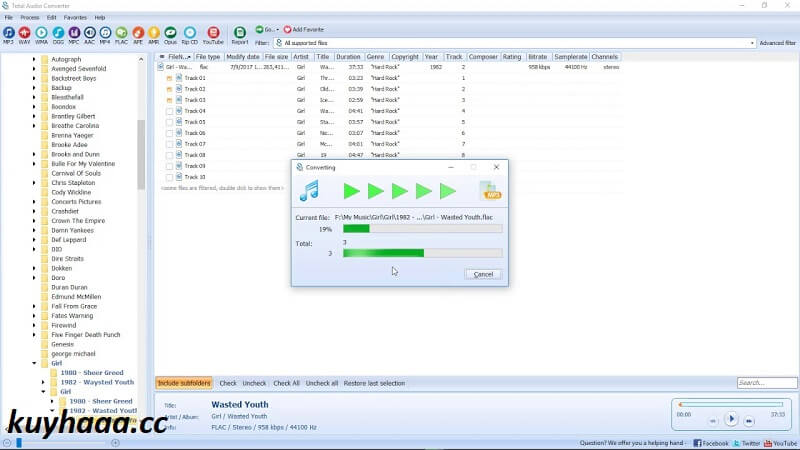Click the preview player seek bar
Image resolution: width=800 pixels, height=450 pixels.
click(x=731, y=405)
